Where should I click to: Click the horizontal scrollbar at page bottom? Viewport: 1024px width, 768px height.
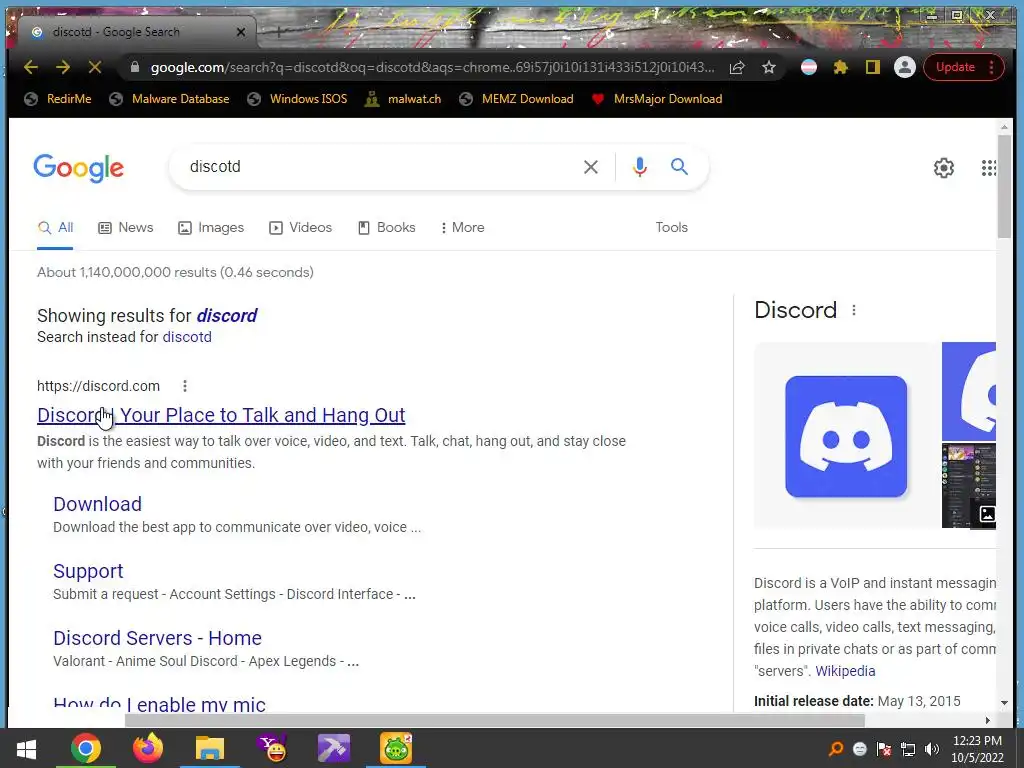tap(494, 720)
